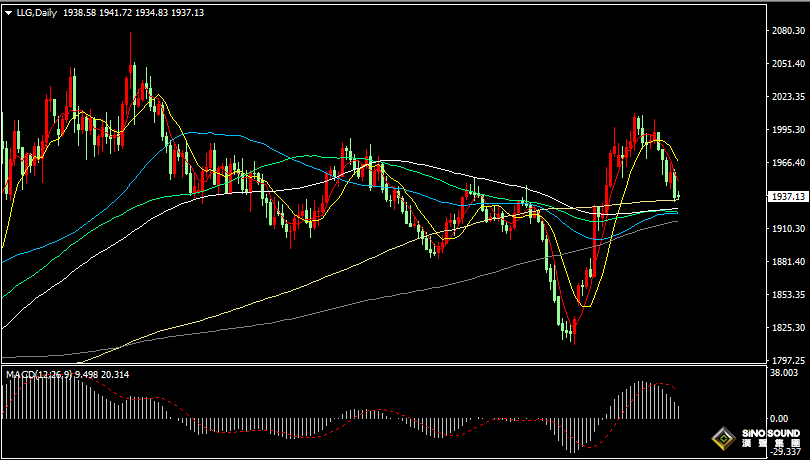
Task: Open the LLG,Daily chart dropdown triangle
Action: click(8, 12)
